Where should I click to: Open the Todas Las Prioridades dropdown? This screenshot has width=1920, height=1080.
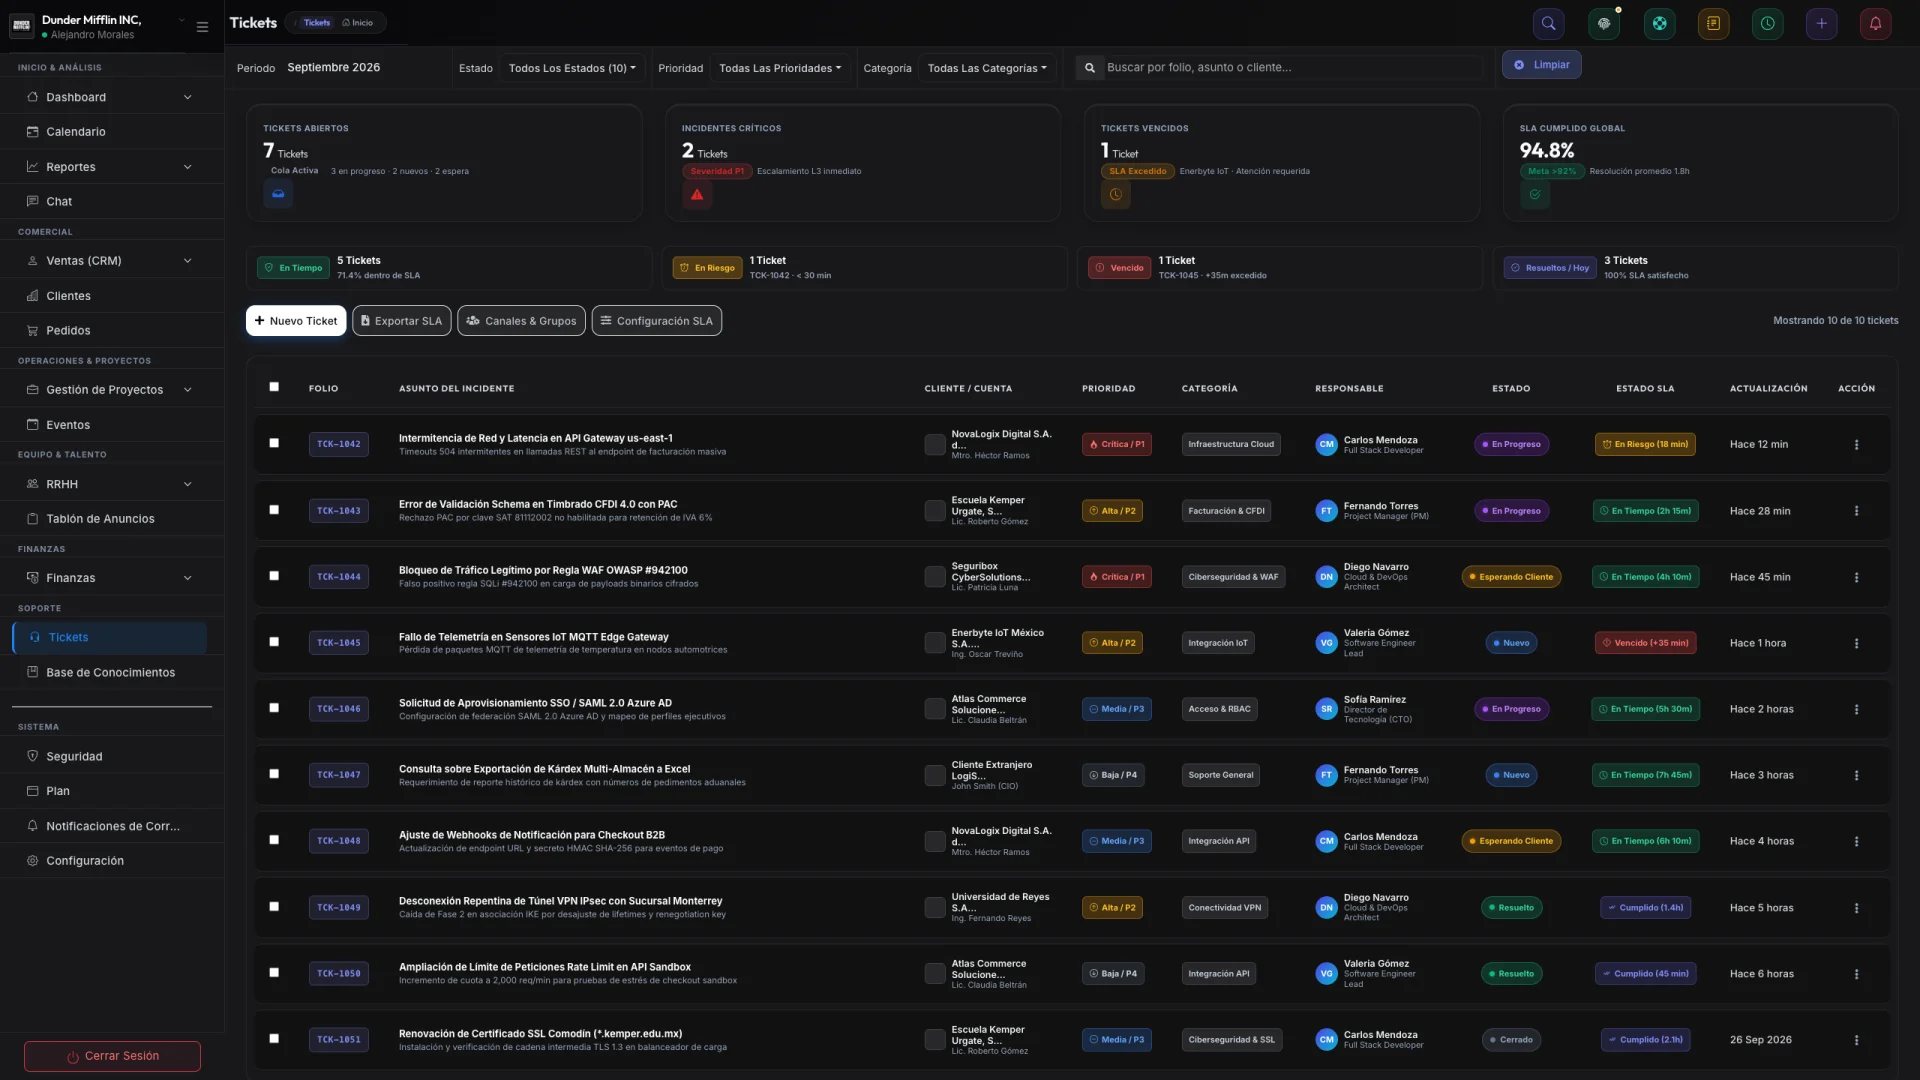click(780, 68)
